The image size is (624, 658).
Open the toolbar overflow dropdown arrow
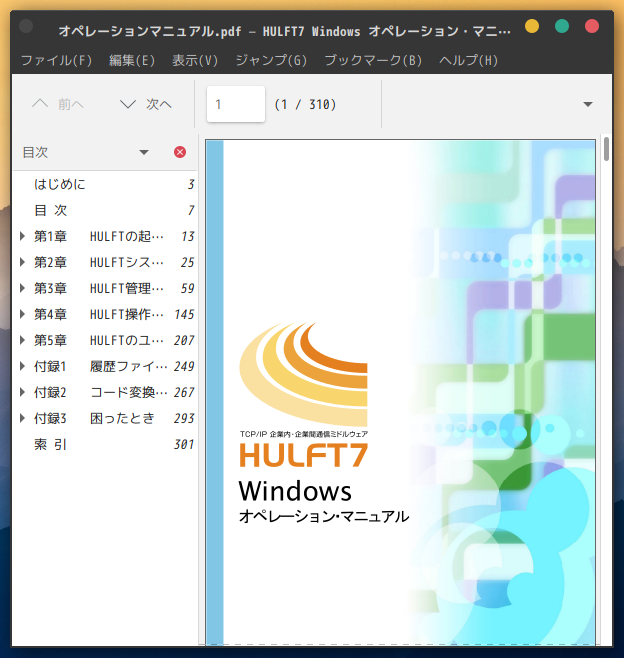588,104
